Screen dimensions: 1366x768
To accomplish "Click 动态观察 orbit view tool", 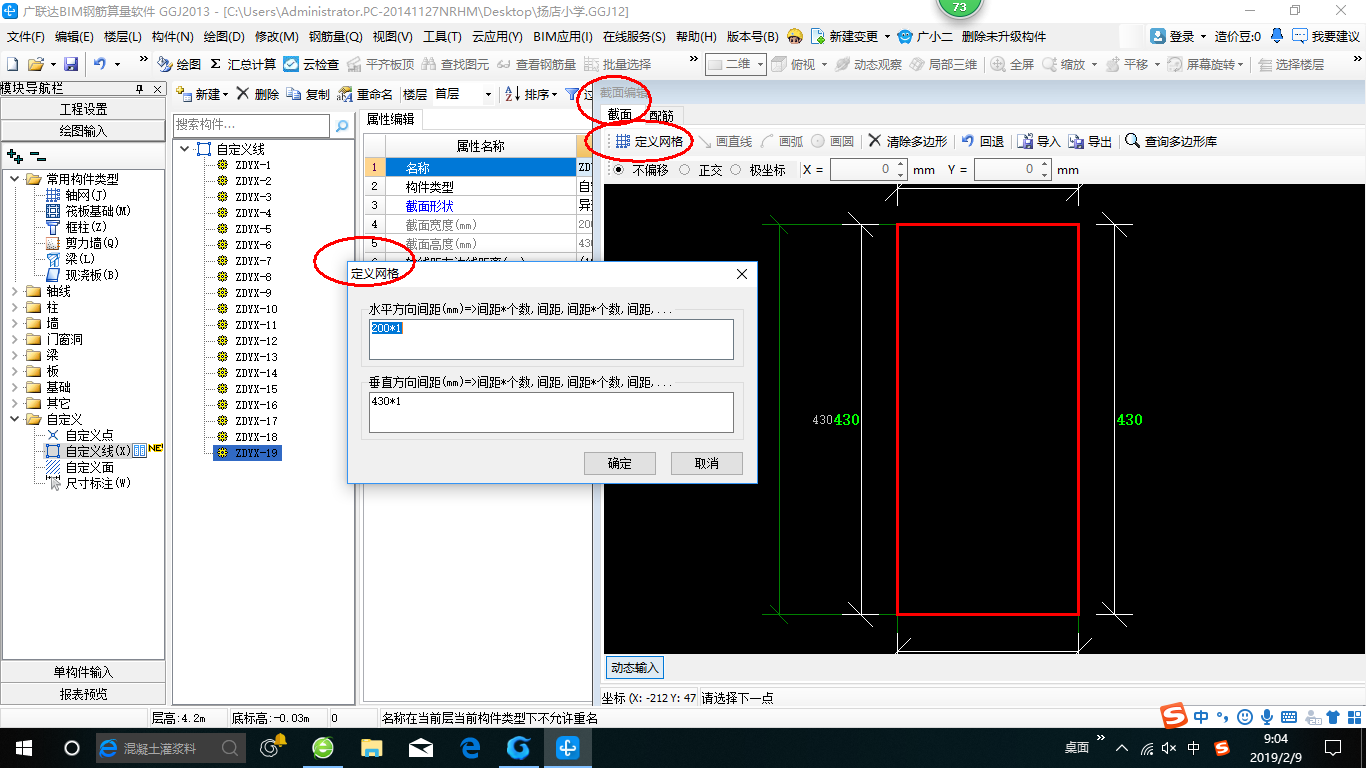I will (869, 64).
